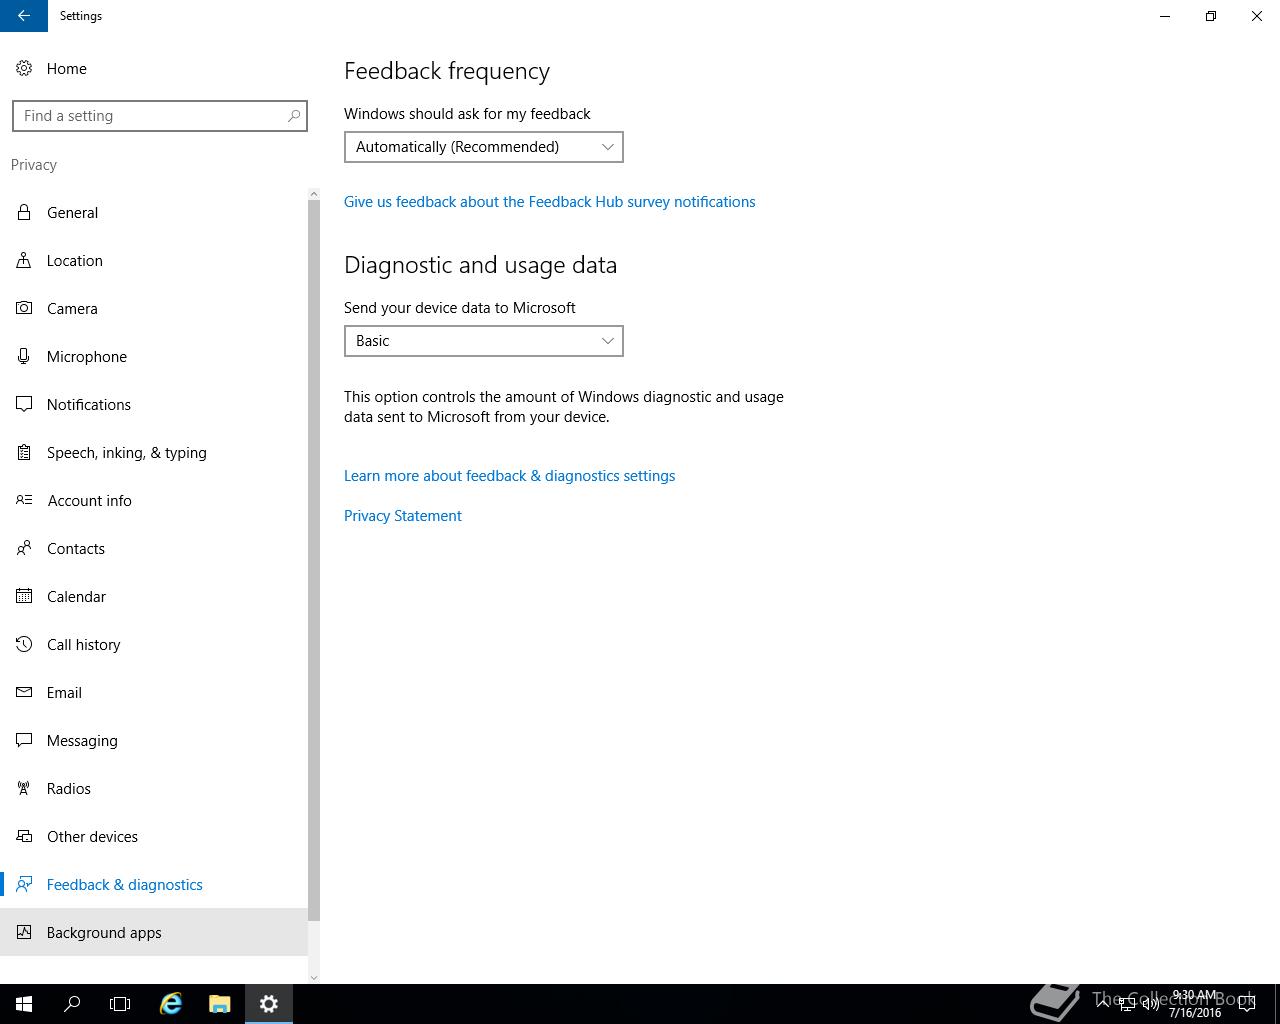Click the Settings gear on taskbar
The width and height of the screenshot is (1280, 1024).
[x=269, y=1004]
